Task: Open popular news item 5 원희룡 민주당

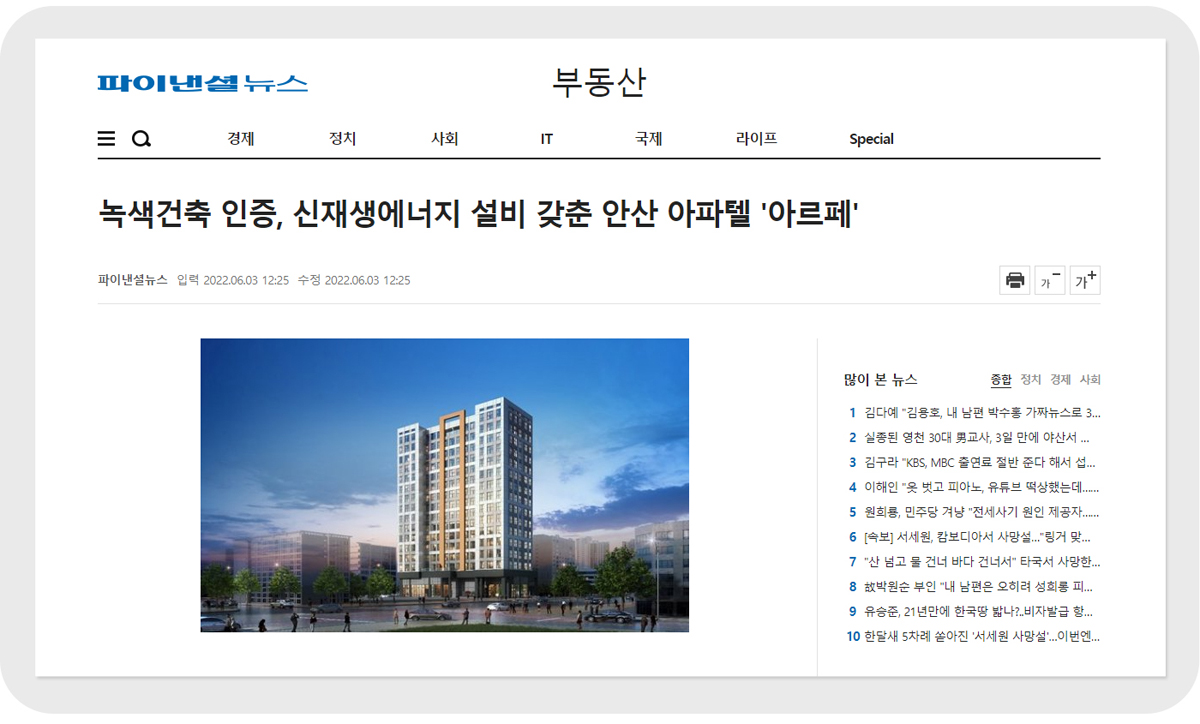Action: pyautogui.click(x=973, y=512)
